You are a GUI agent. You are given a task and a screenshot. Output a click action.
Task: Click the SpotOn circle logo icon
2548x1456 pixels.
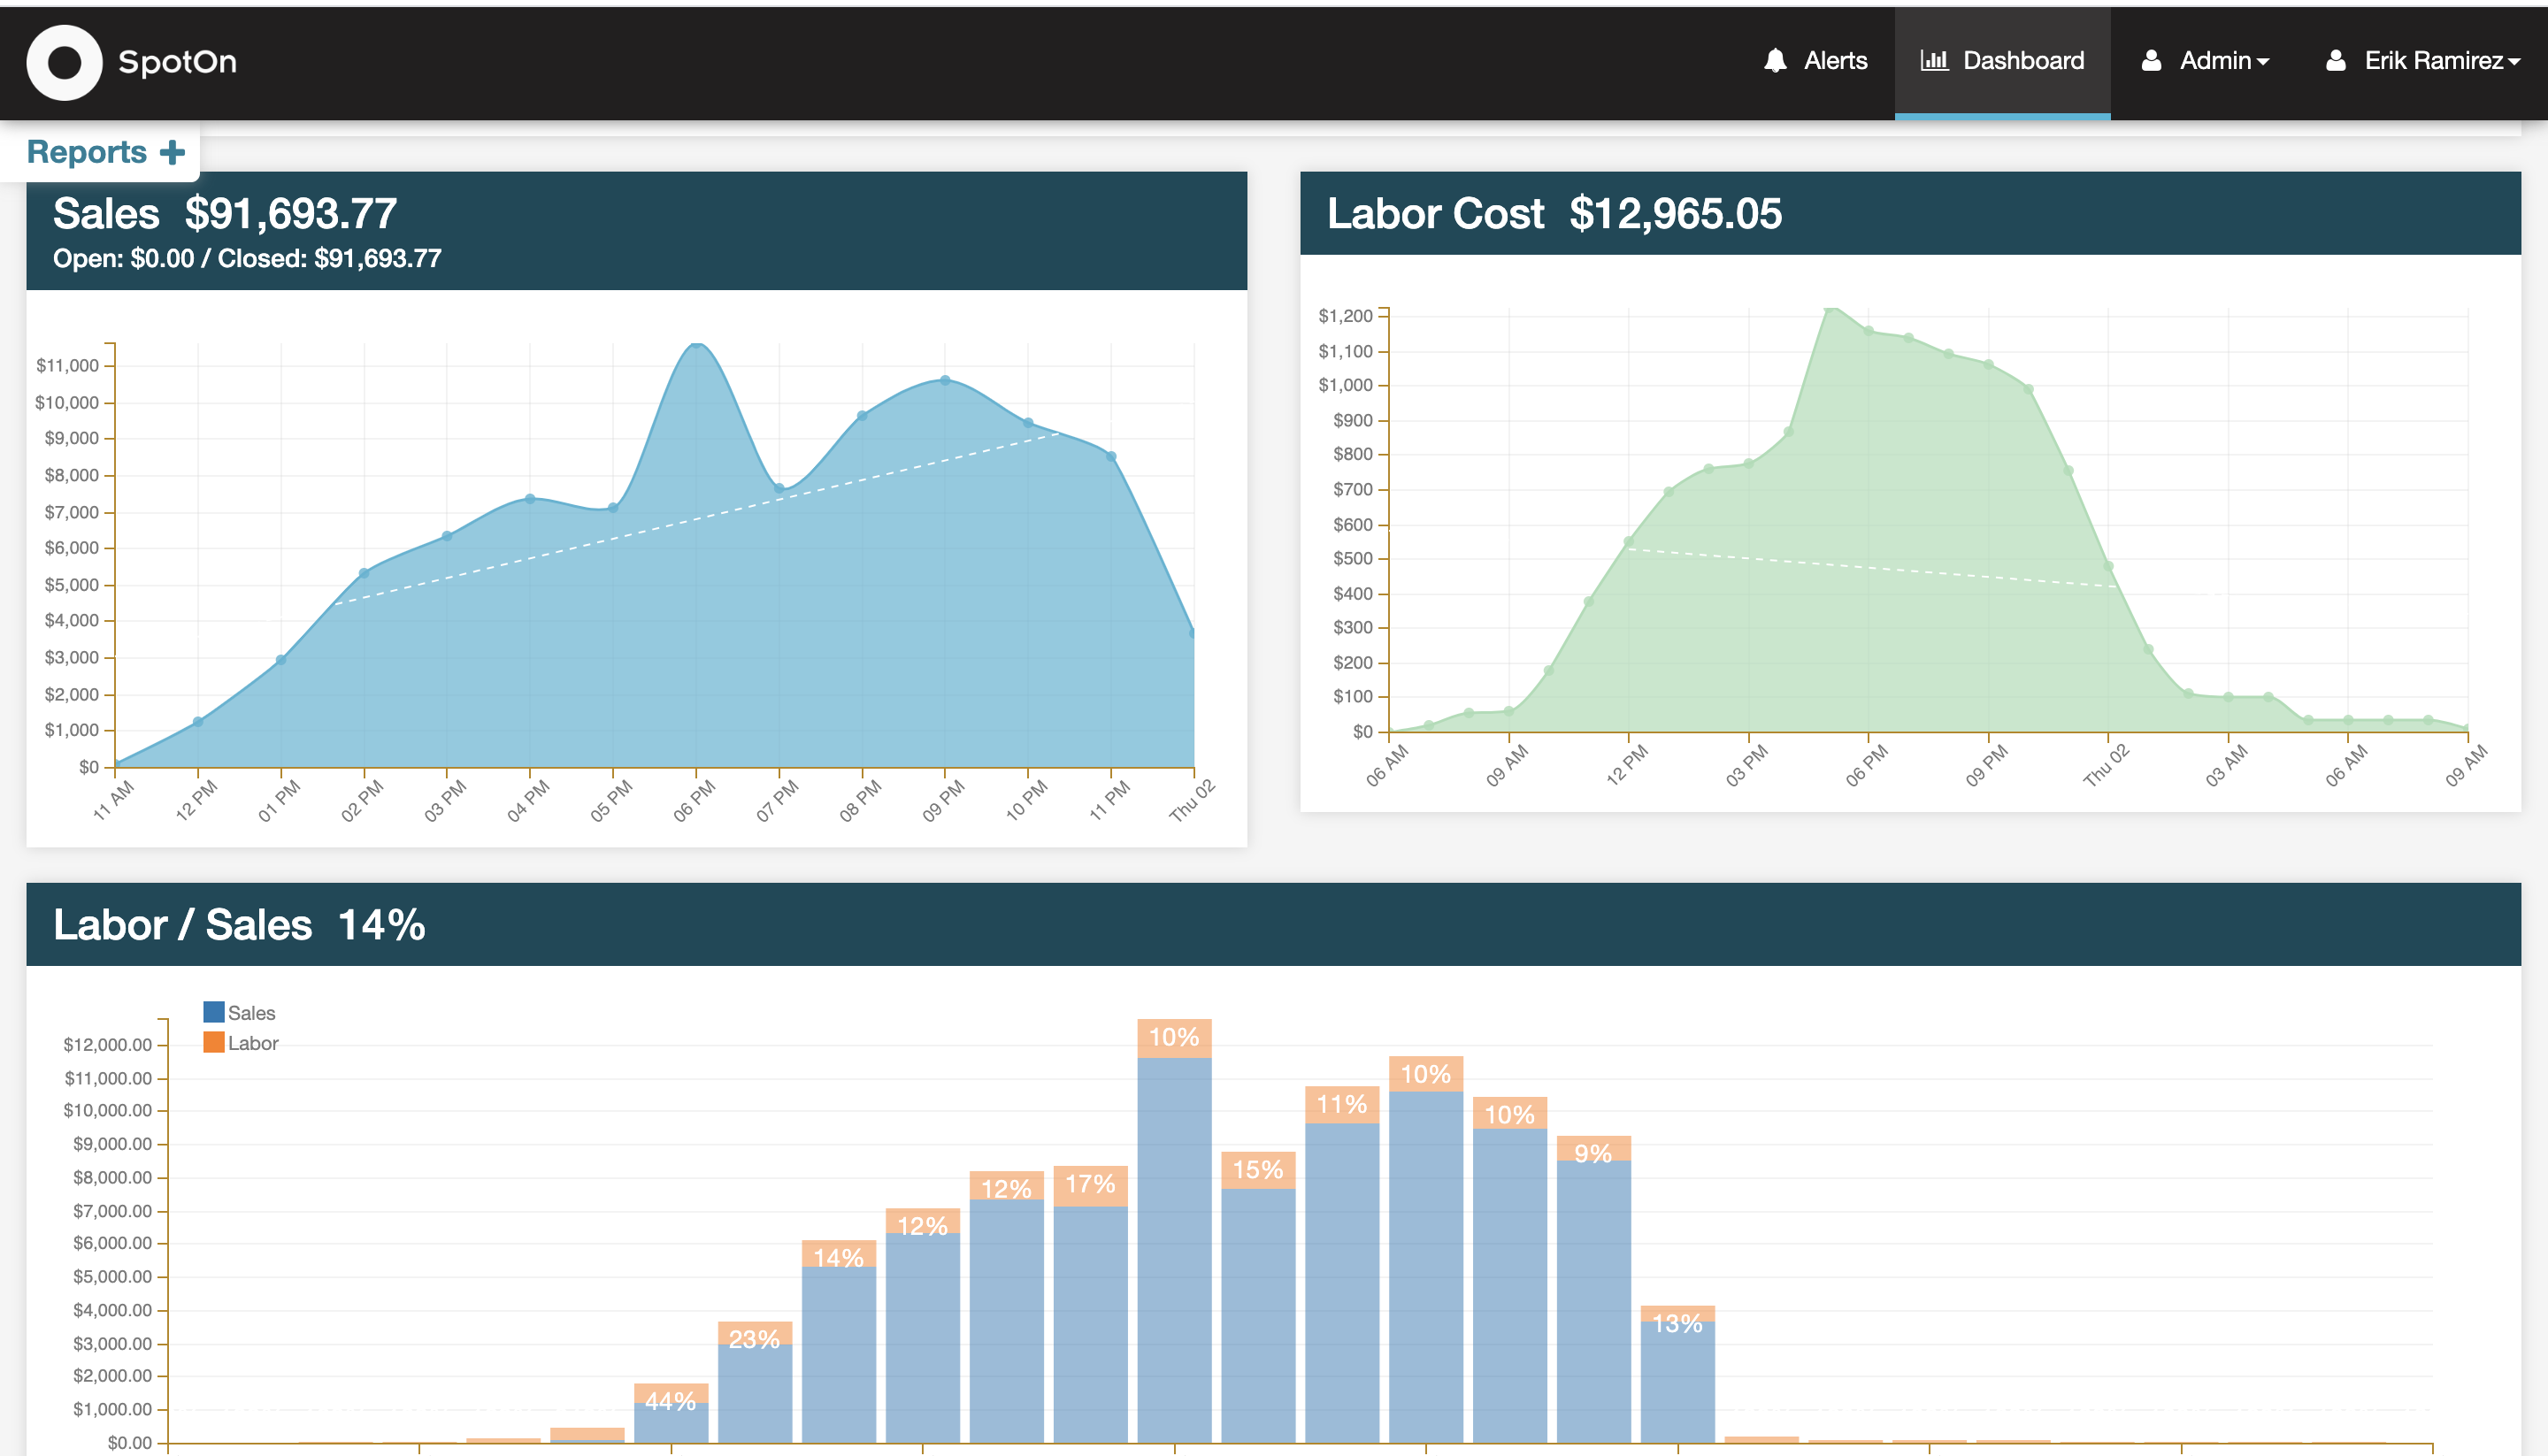pos(64,62)
